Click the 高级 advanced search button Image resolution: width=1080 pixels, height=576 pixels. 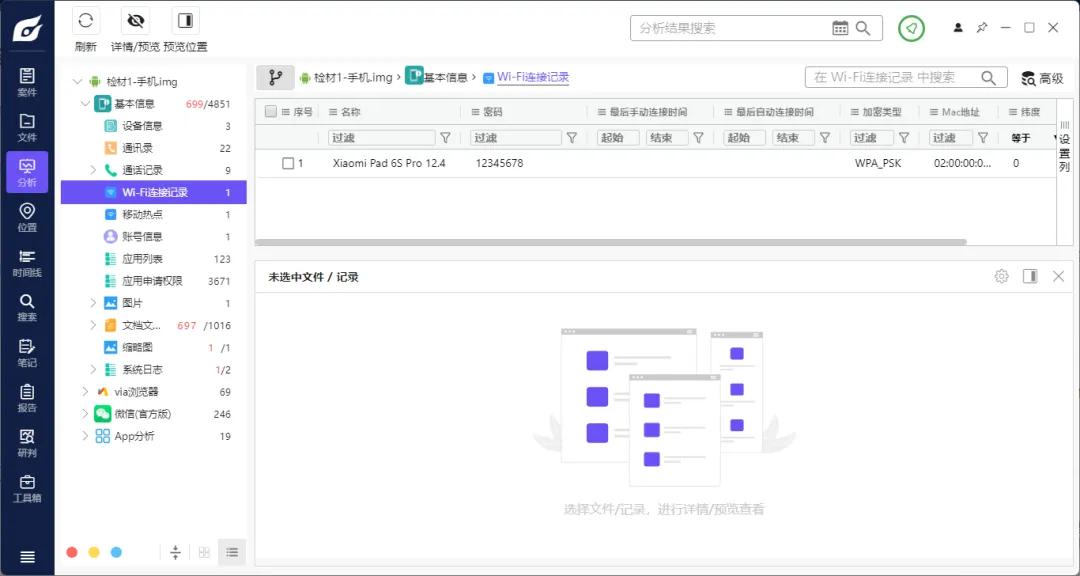tap(1042, 78)
